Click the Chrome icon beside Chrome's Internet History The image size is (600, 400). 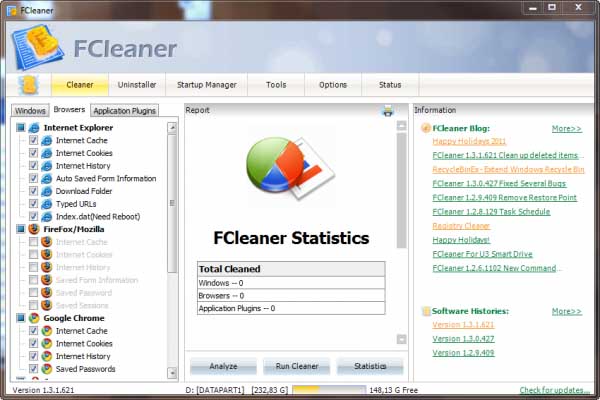47,356
